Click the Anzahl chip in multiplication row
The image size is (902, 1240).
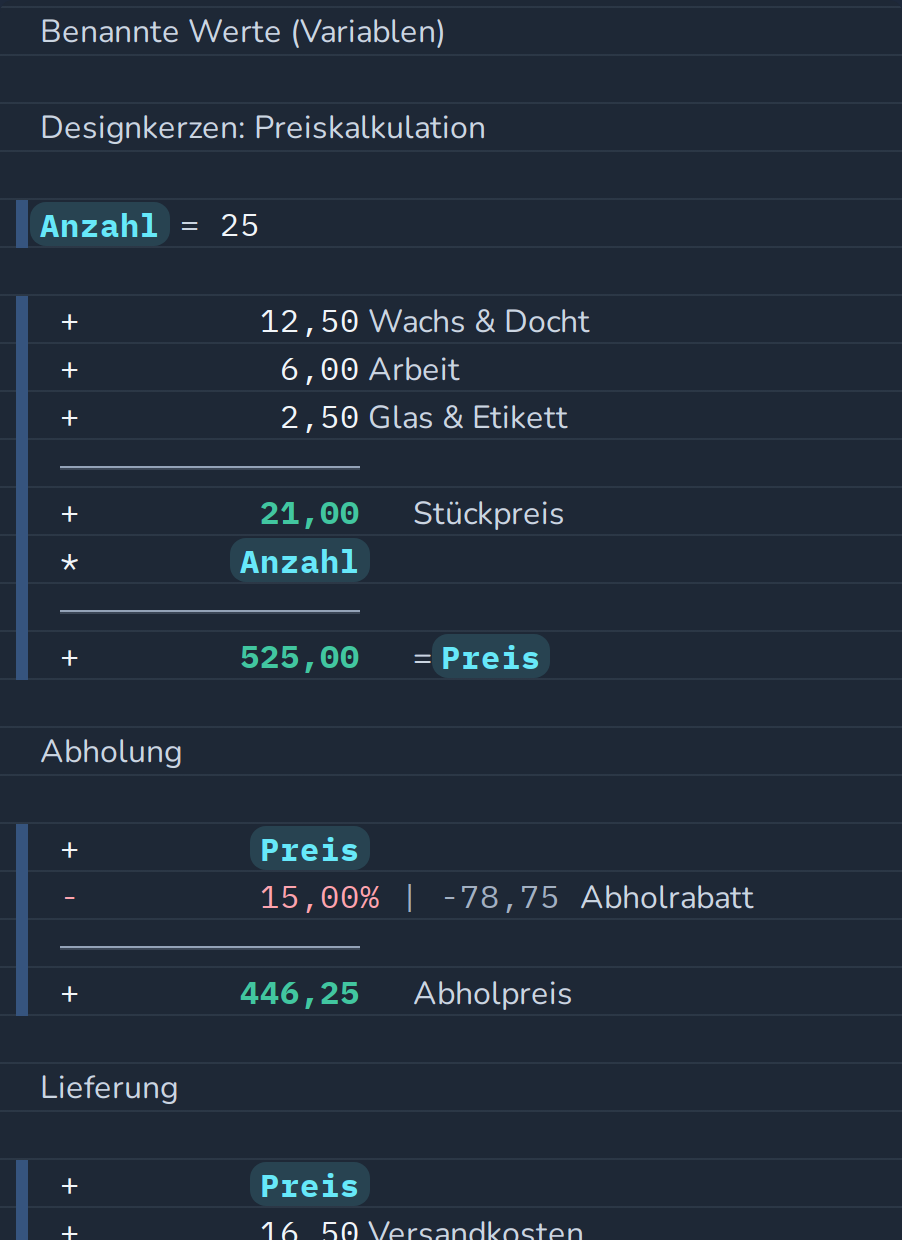pyautogui.click(x=300, y=561)
